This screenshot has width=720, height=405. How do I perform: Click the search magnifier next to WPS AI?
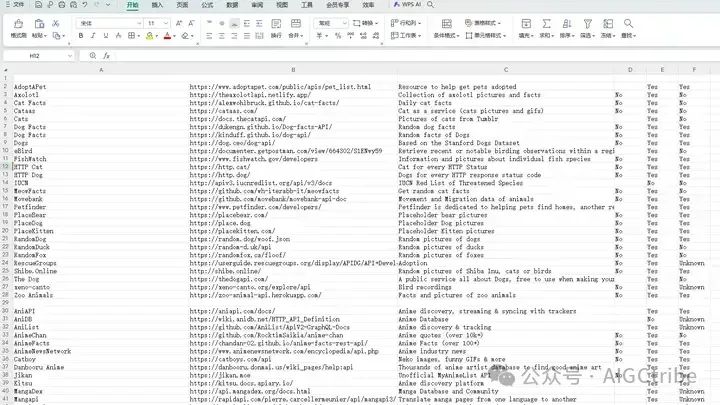430,5
